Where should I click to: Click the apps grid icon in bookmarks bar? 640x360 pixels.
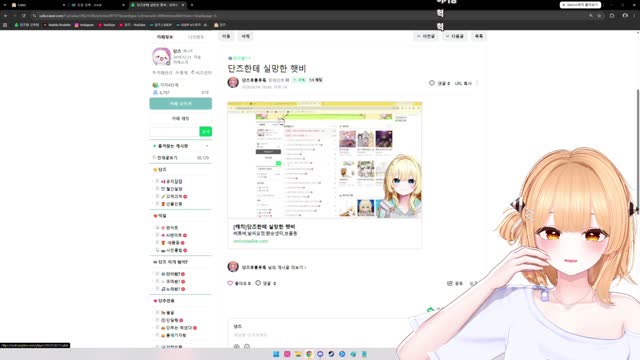(5, 25)
